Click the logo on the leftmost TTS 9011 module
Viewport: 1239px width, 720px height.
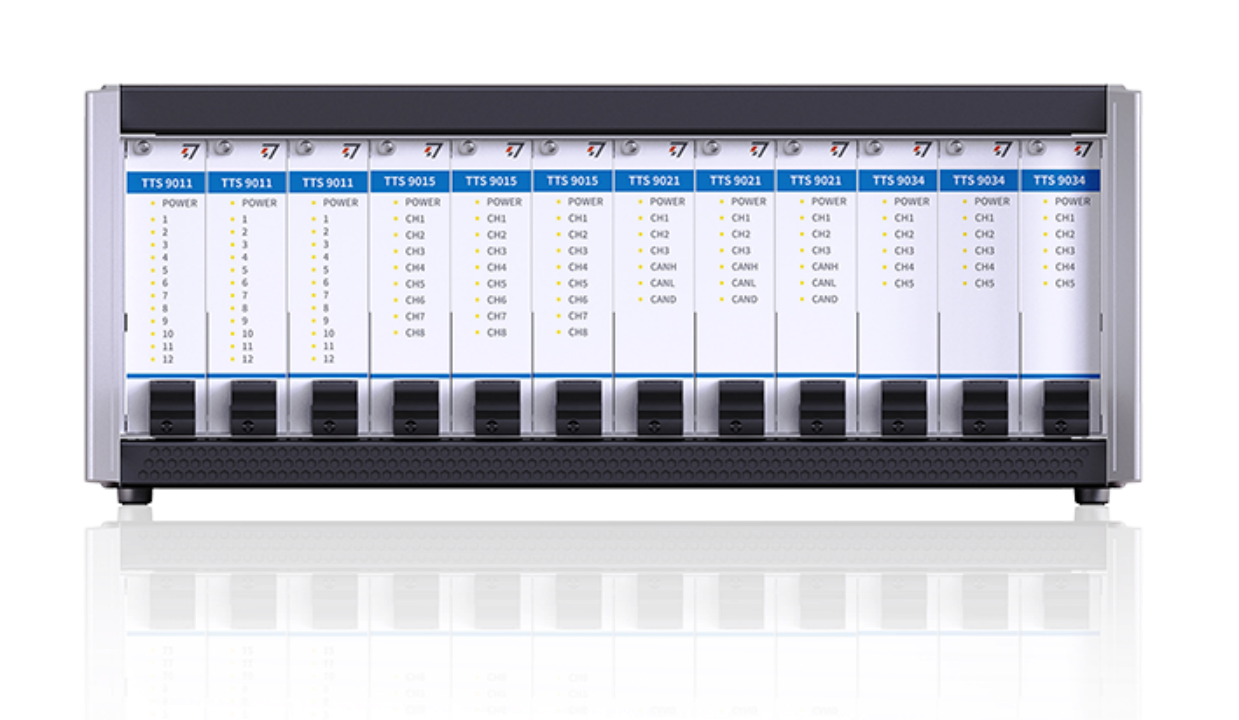click(x=187, y=151)
